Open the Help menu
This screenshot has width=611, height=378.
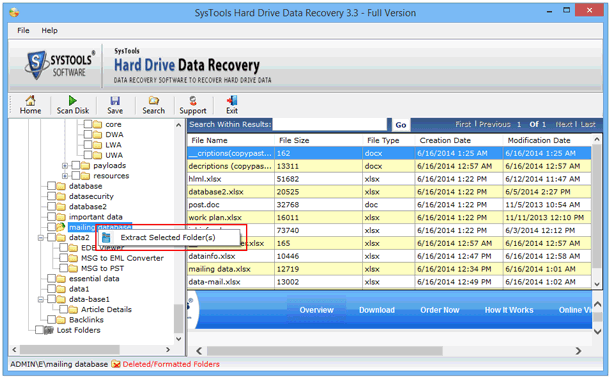(x=49, y=30)
